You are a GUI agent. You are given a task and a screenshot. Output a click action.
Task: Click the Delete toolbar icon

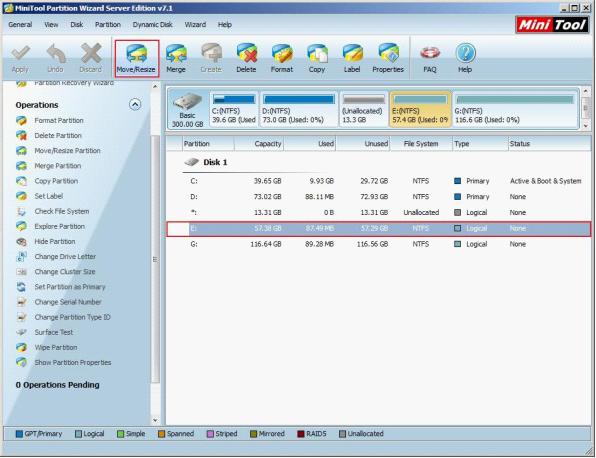246,59
